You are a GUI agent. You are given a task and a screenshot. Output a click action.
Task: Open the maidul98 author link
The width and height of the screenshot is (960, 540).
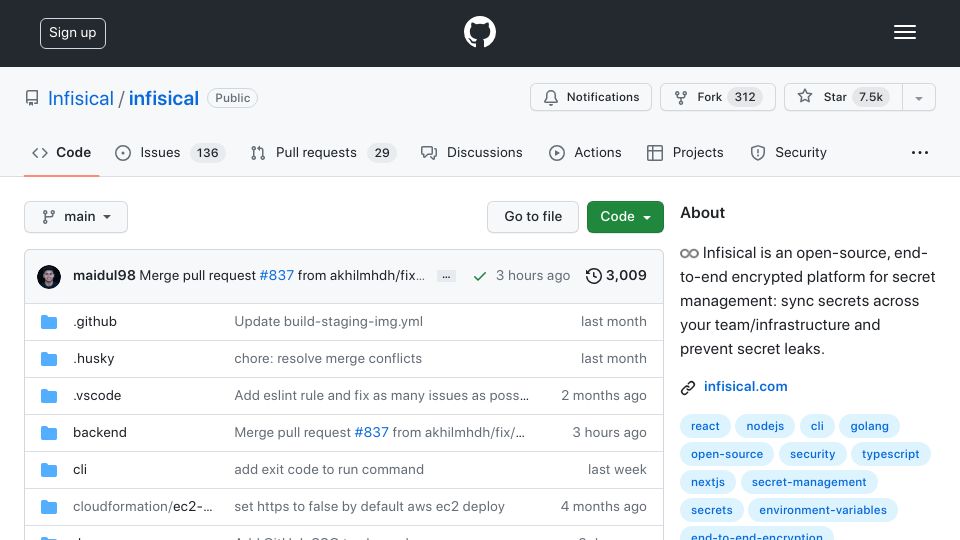[104, 276]
